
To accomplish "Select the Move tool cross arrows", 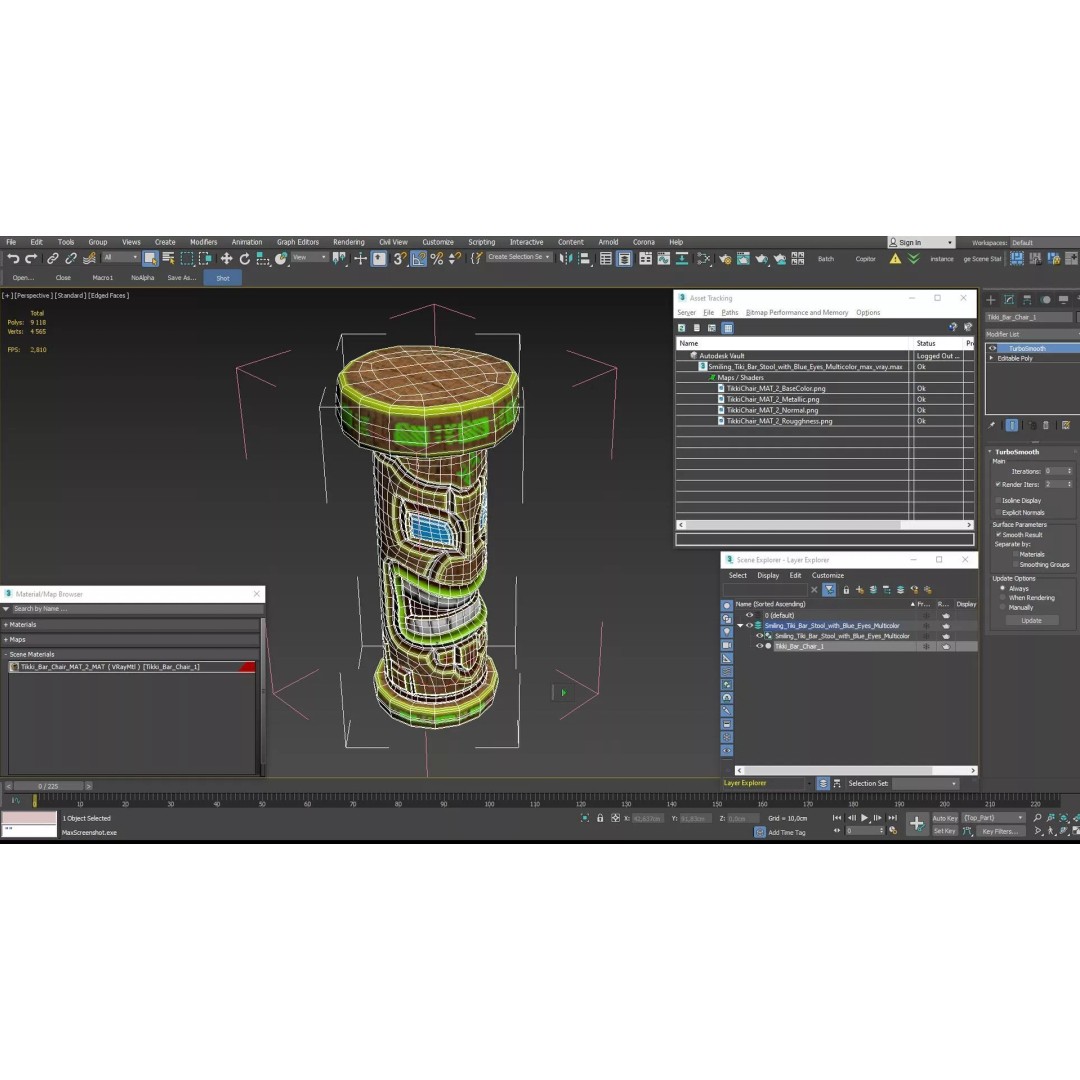I will (x=226, y=259).
